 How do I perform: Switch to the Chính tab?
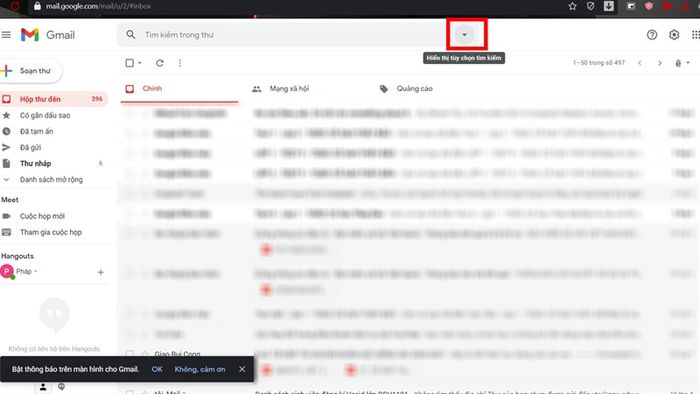179,88
